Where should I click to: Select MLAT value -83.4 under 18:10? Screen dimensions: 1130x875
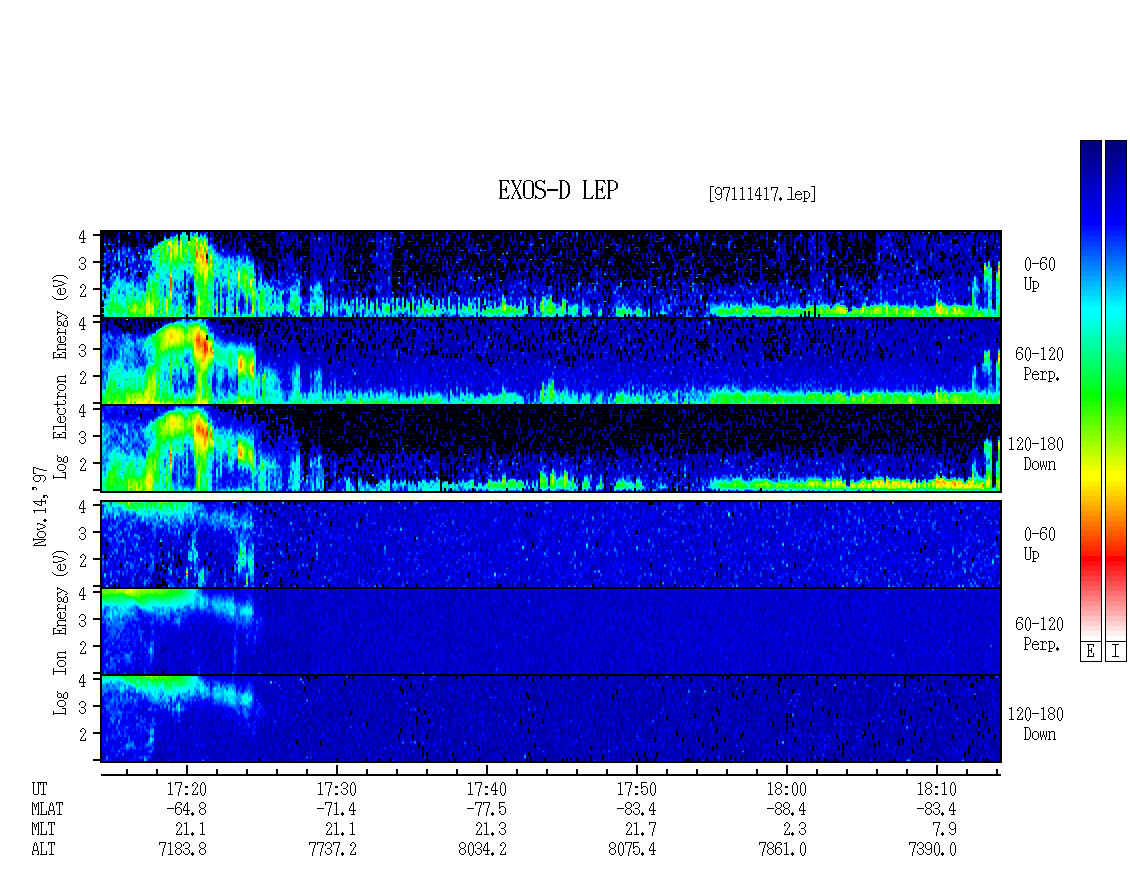(x=936, y=809)
